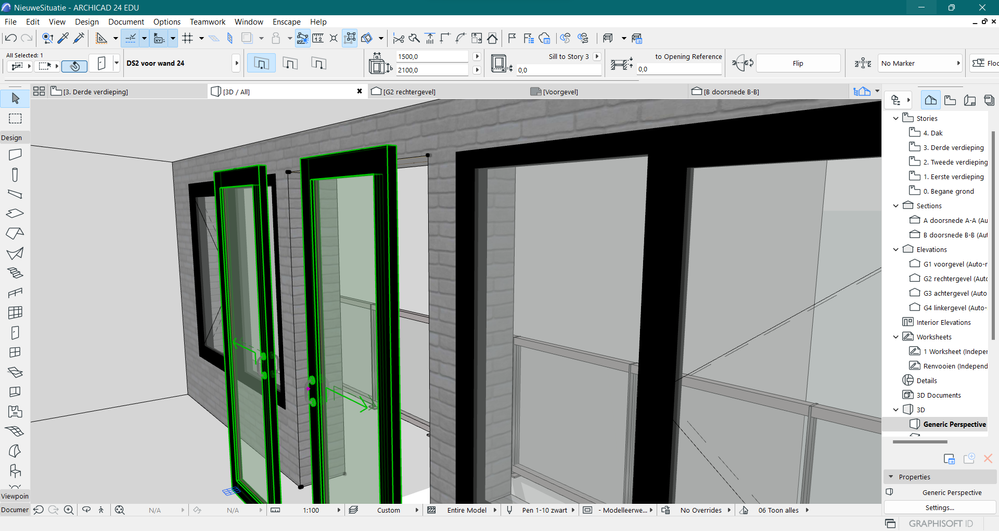Switch to the G2 rechtergevel tab
The width and height of the screenshot is (999, 531).
[411, 91]
